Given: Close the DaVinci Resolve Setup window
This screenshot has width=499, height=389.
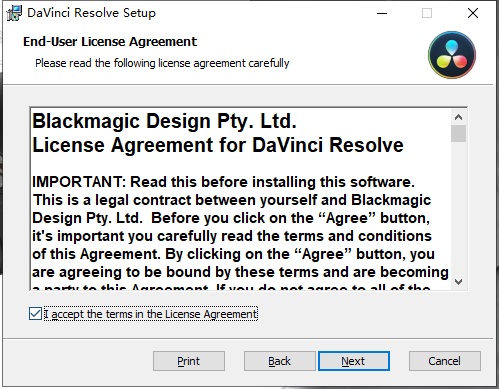Looking at the screenshot, I should [x=473, y=13].
